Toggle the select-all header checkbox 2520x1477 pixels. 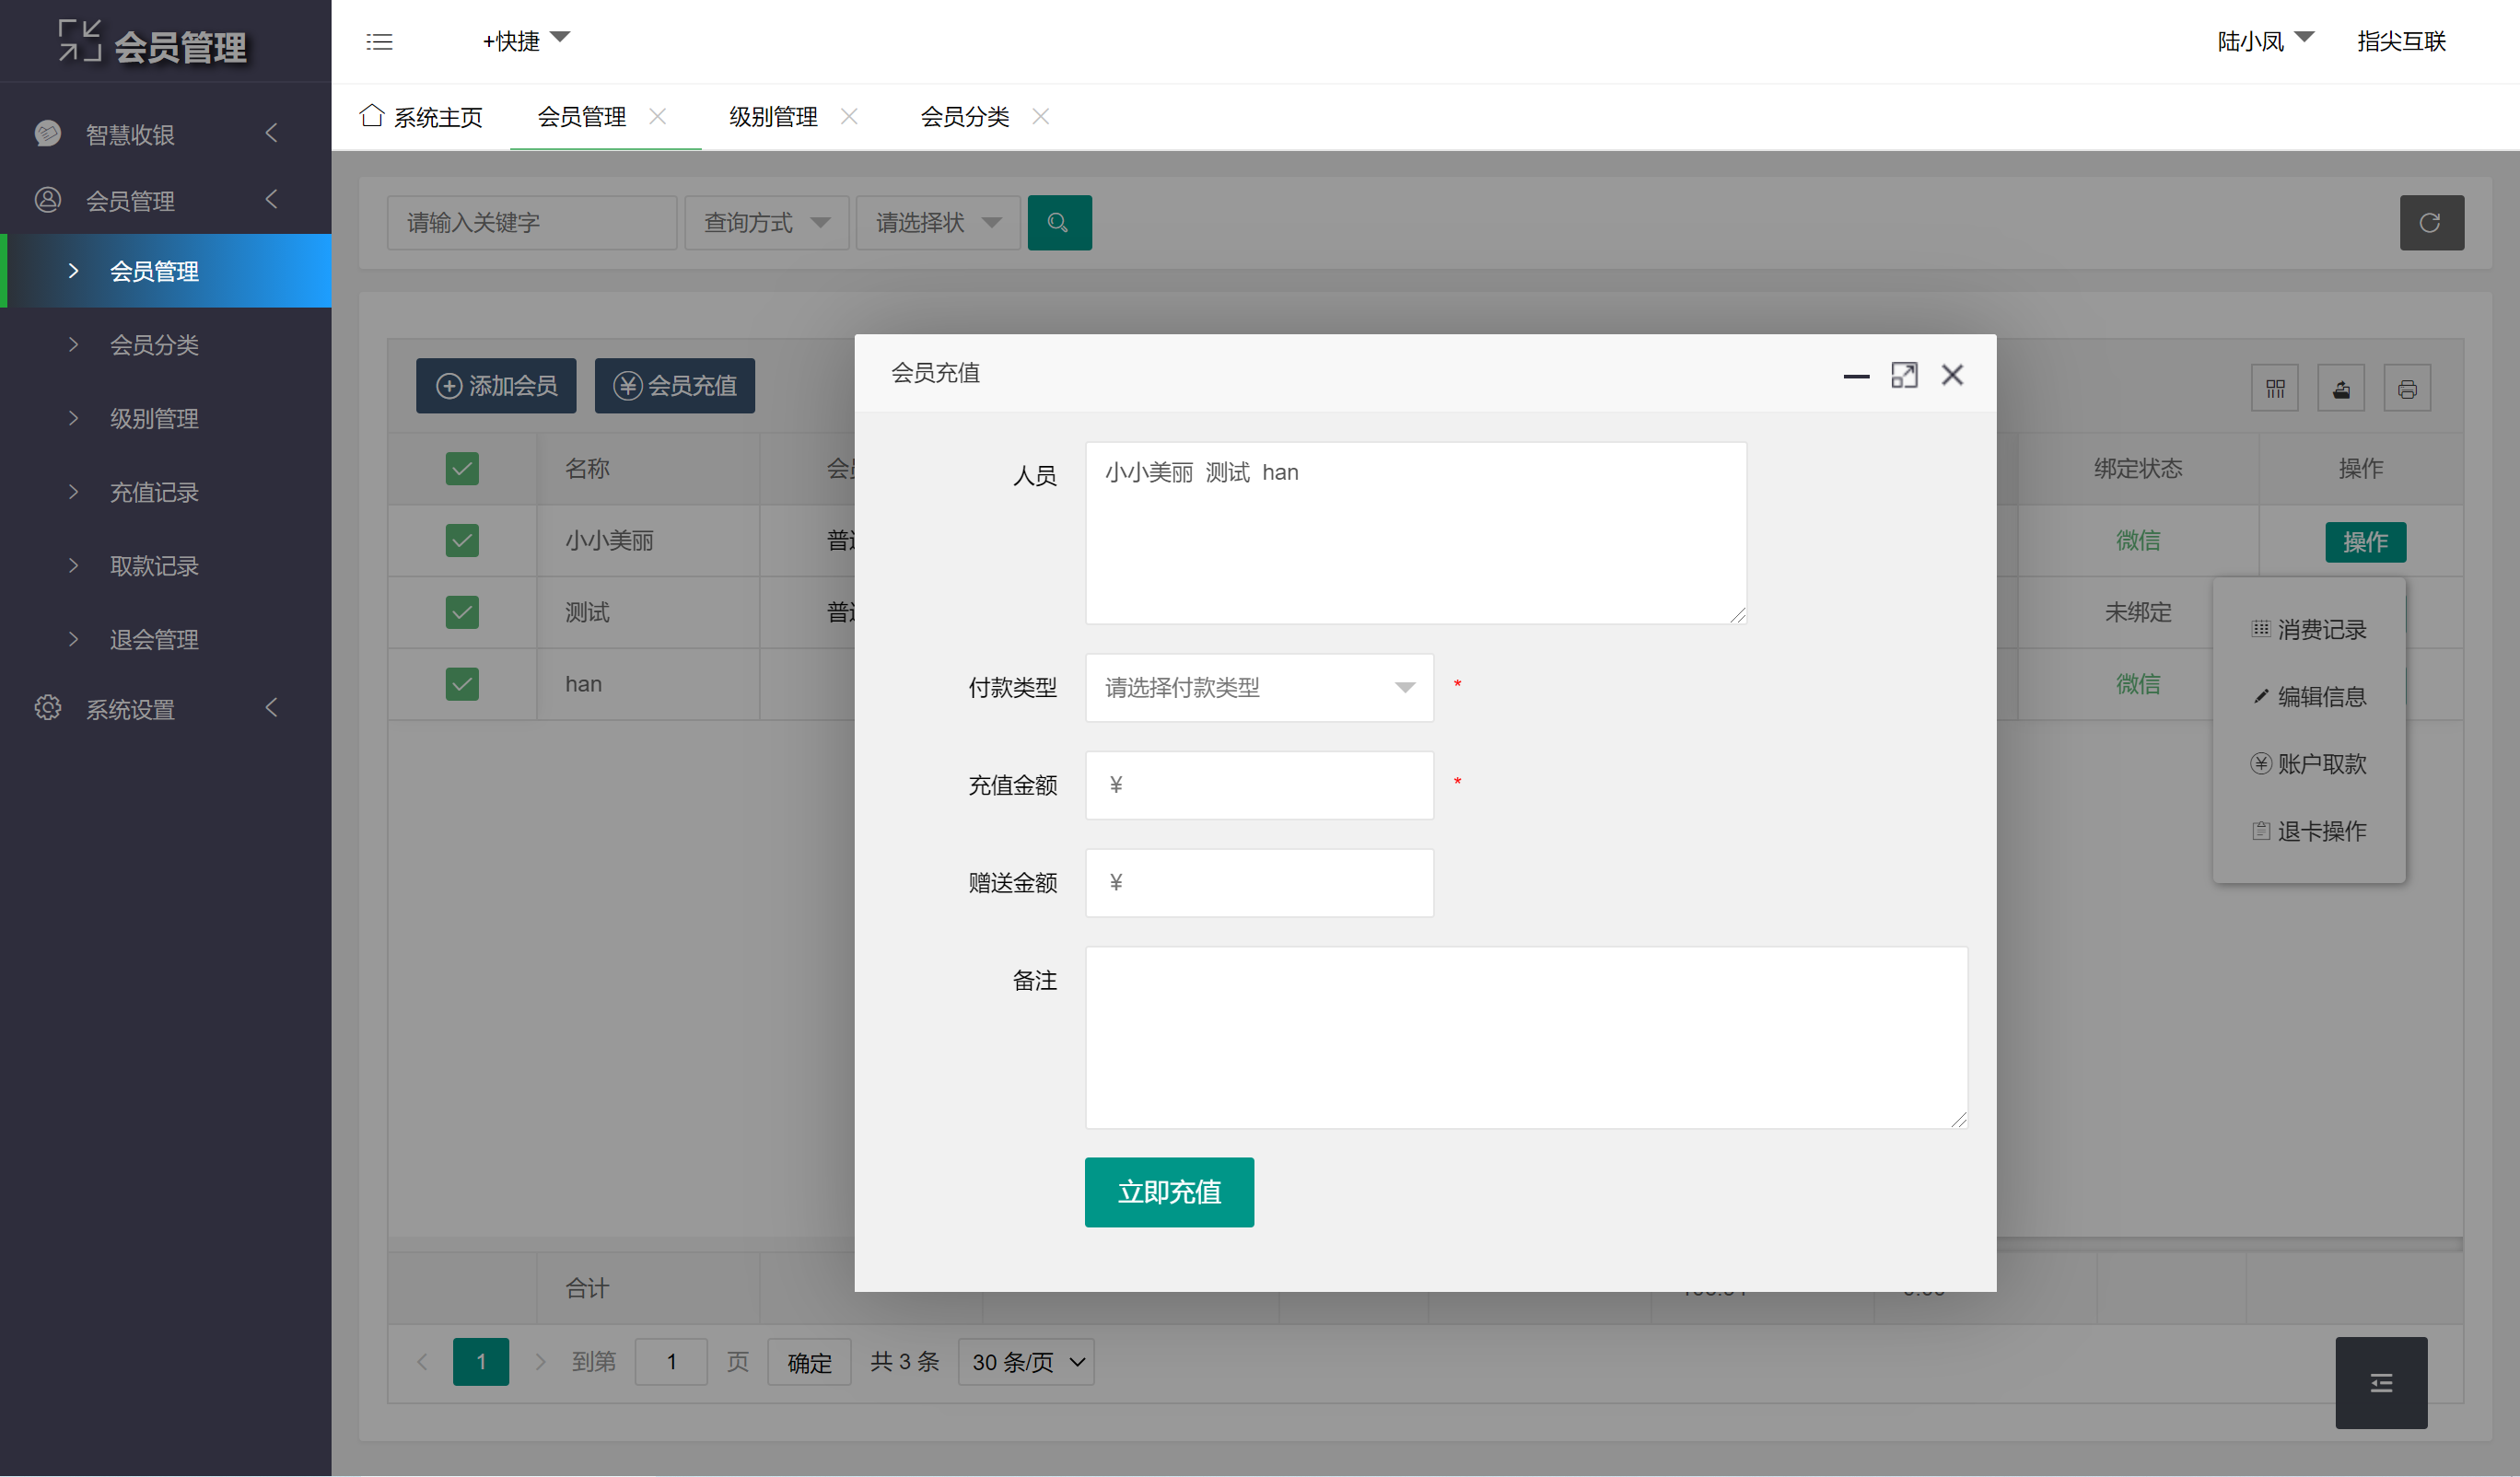click(x=462, y=468)
